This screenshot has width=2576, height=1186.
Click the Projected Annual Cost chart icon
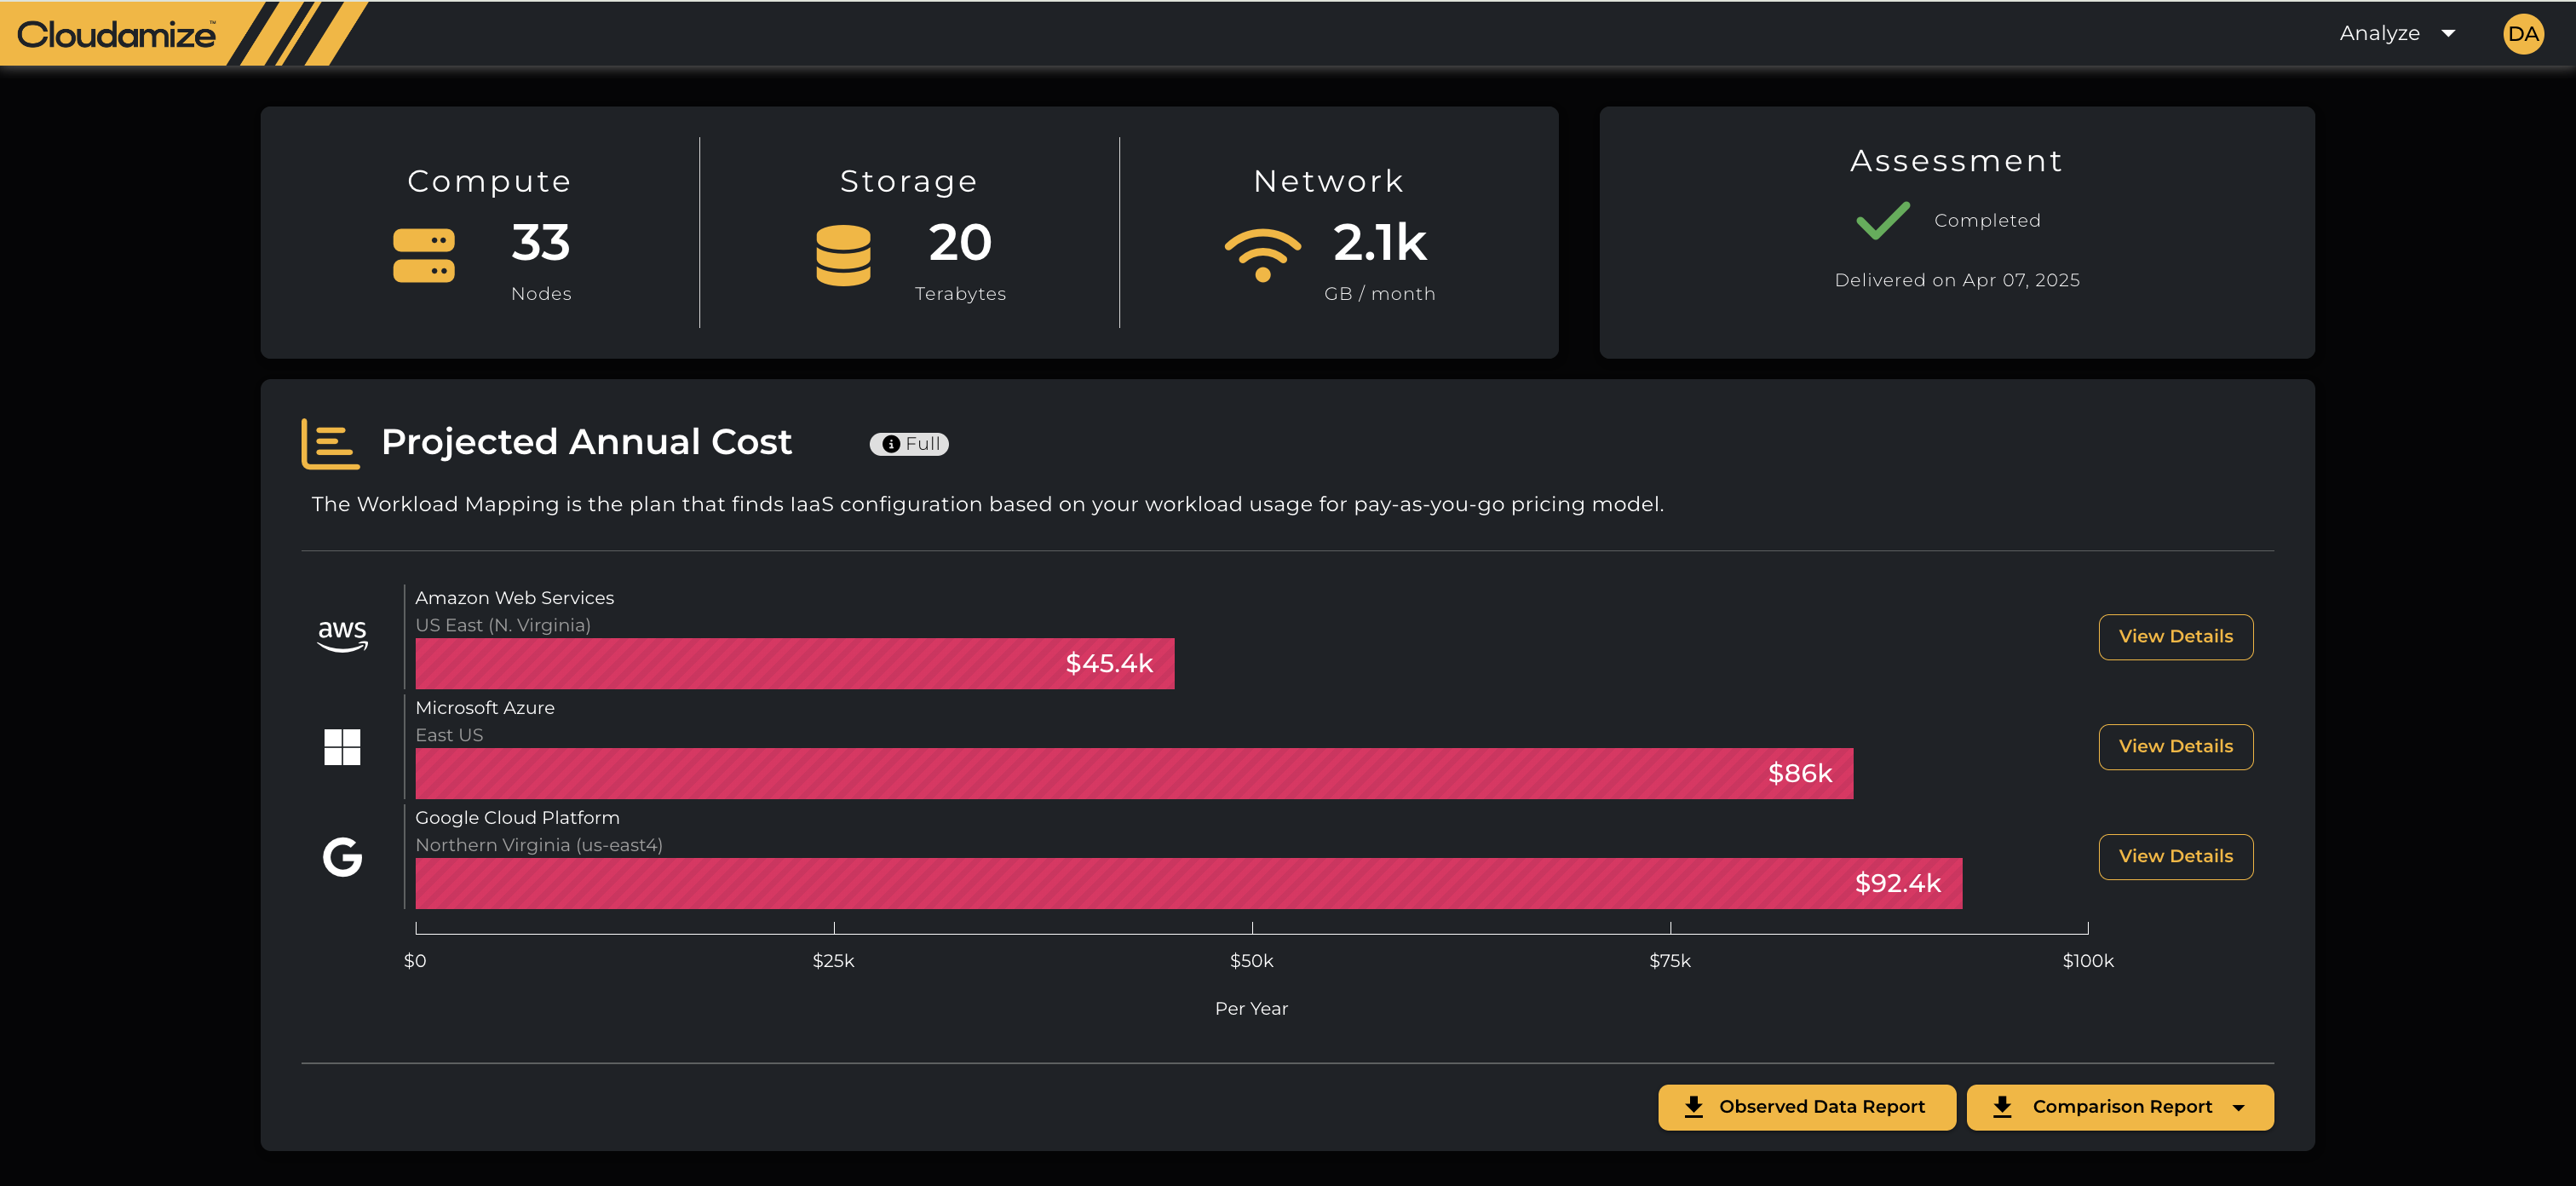tap(329, 444)
